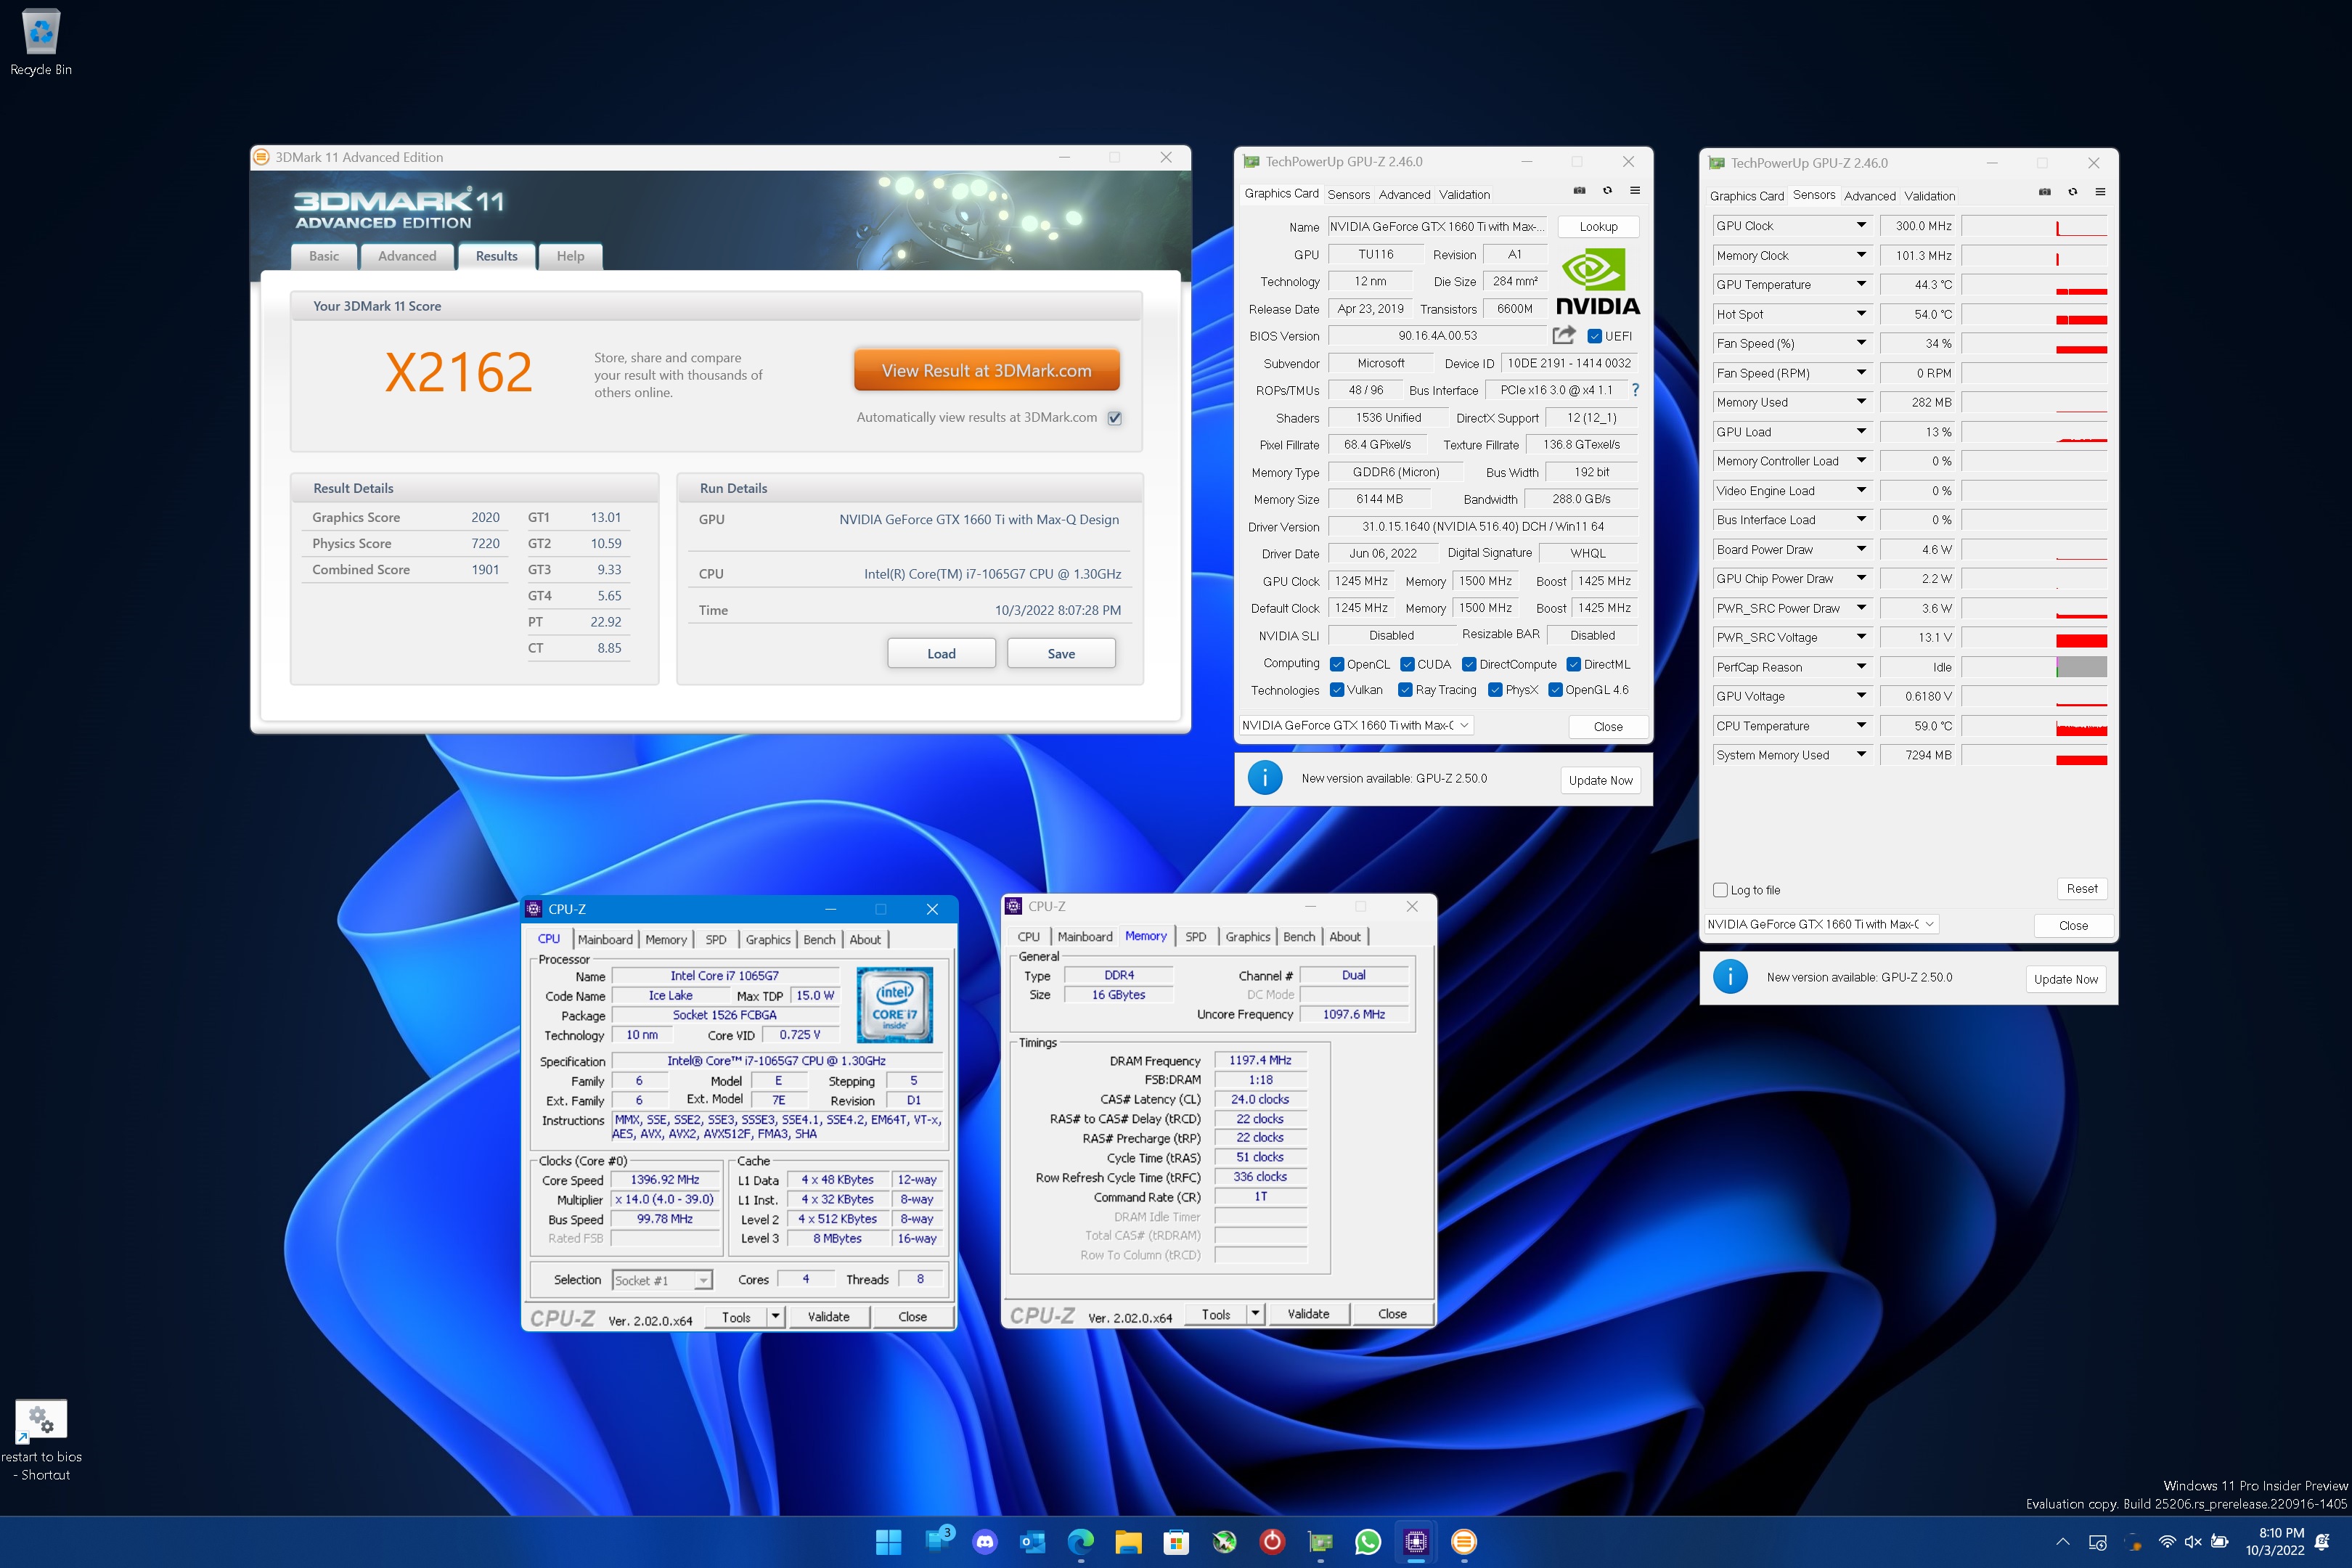This screenshot has height=1568, width=2352.
Task: Click the BIOS share/export icon in GPU-Z
Action: click(x=1564, y=335)
